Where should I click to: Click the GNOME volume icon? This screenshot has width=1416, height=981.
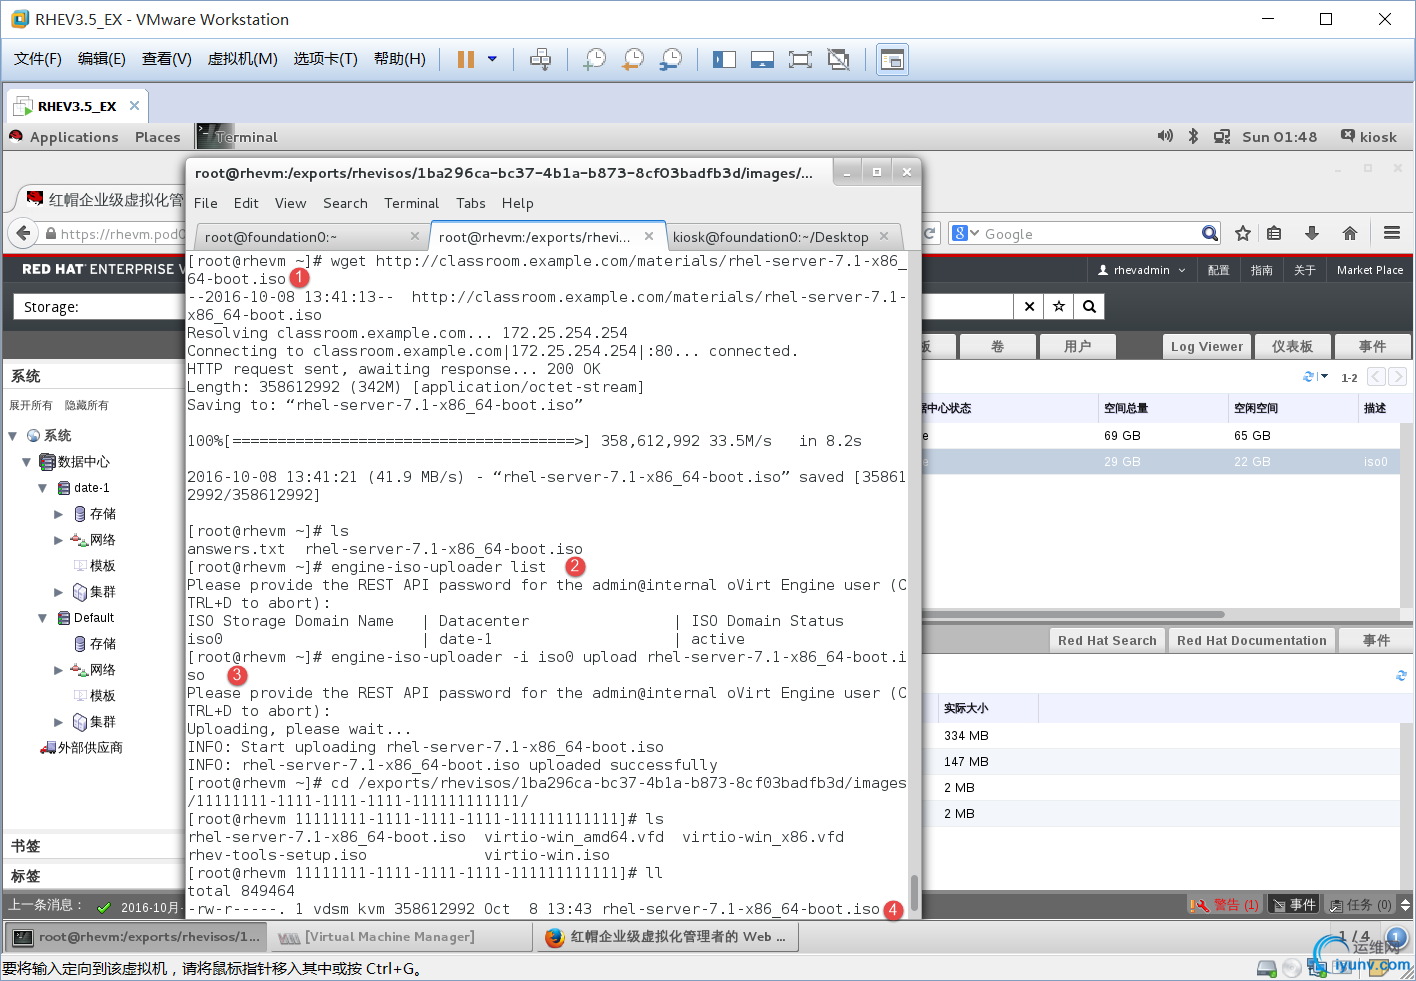click(x=1165, y=136)
